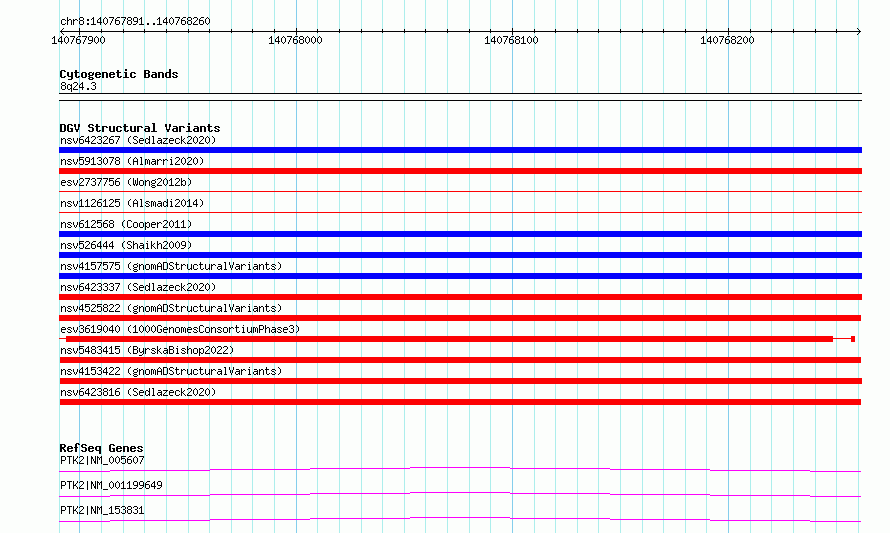This screenshot has width=890, height=533.
Task: Open variant nsv6423816 (Sedlazeck2020) label
Action: coord(138,392)
